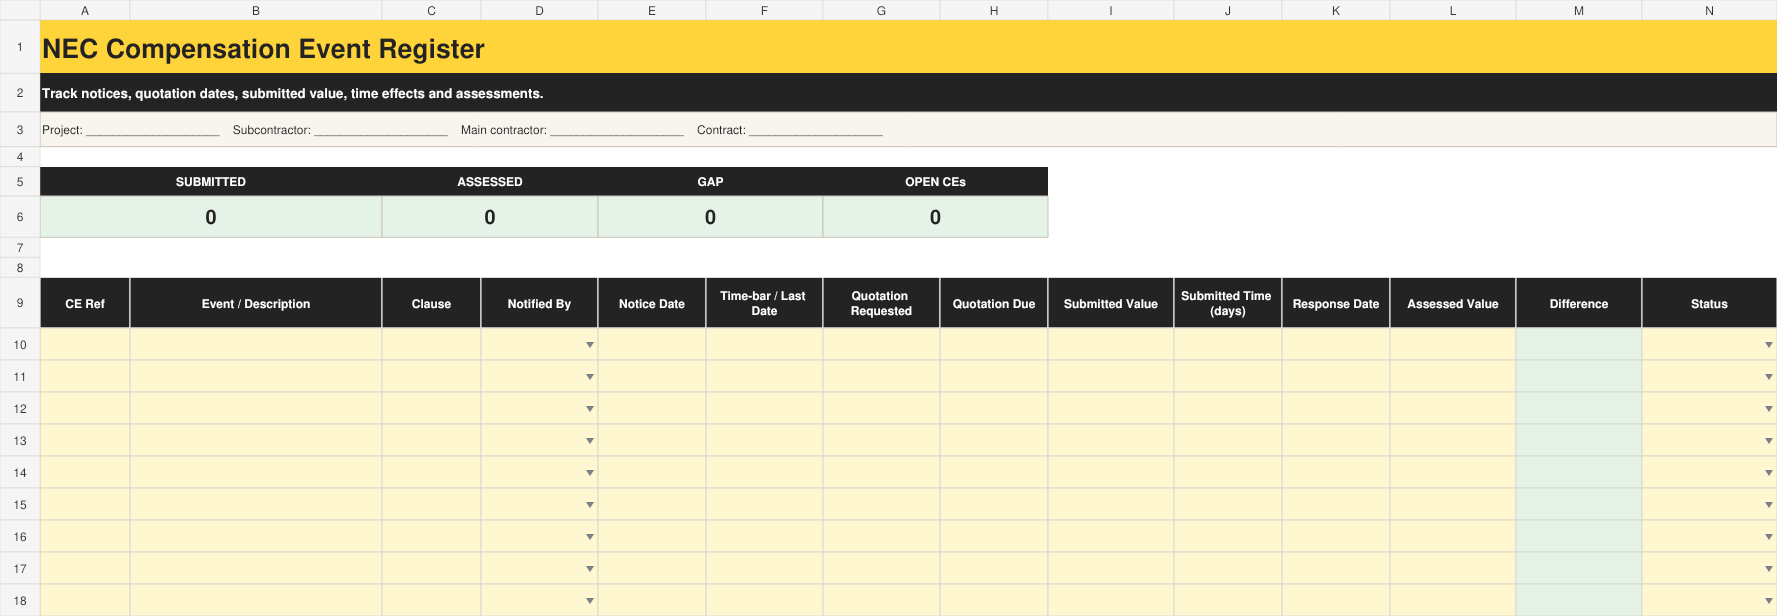Select column A header
This screenshot has width=1777, height=616.
pos(85,10)
